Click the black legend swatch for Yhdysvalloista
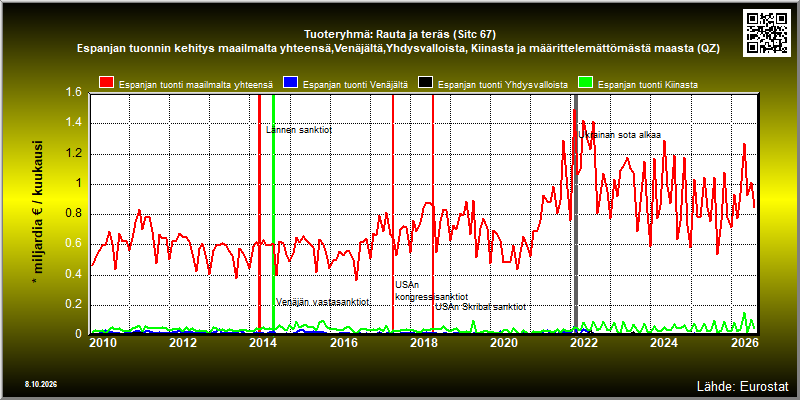Viewport: 800px width, 400px height. click(x=426, y=83)
